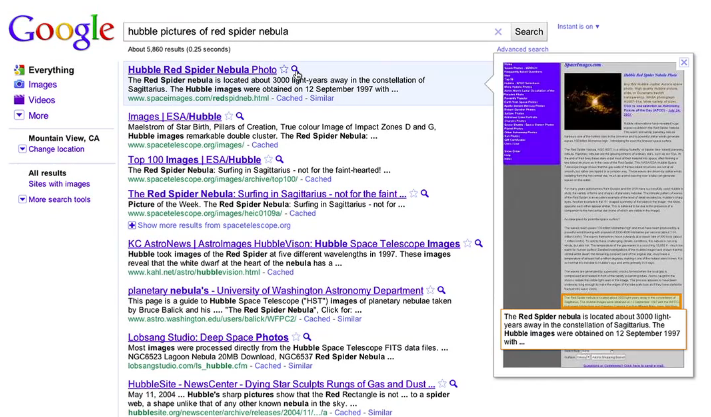Select All results filter

(x=47, y=173)
